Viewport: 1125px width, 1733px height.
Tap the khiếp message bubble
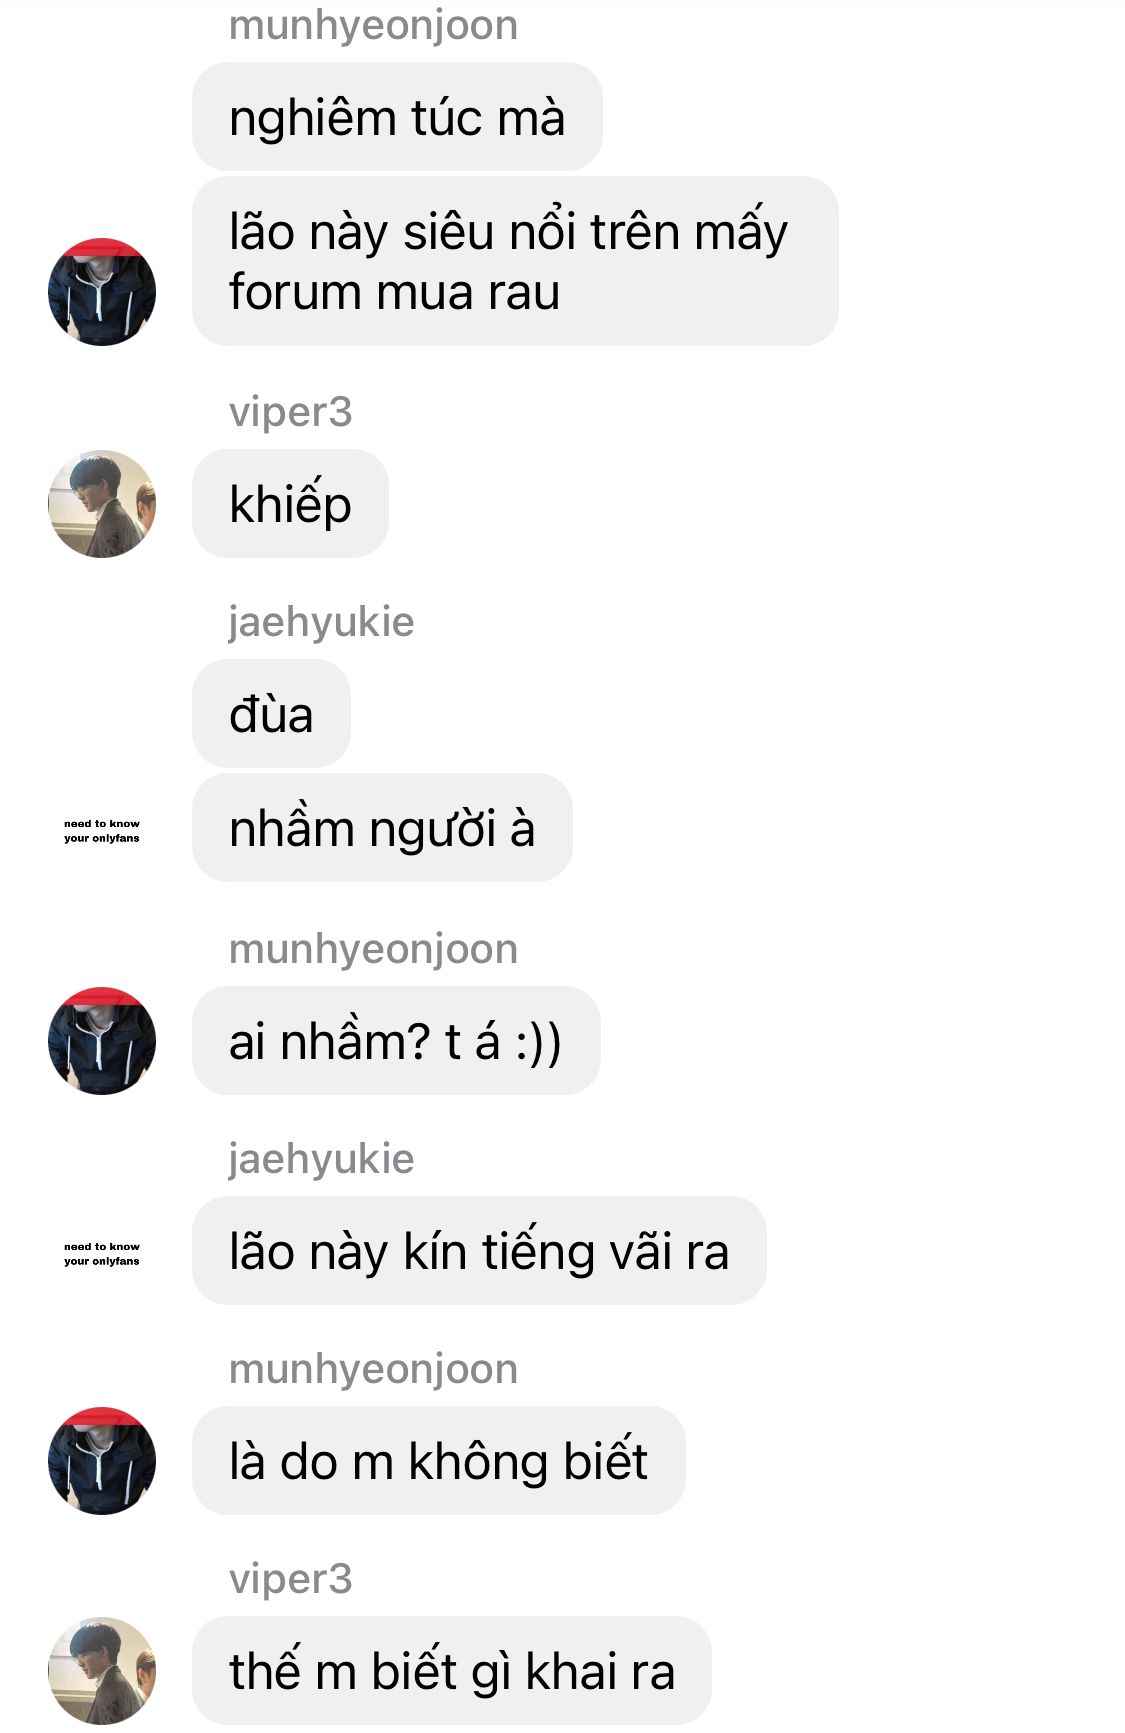click(x=290, y=503)
